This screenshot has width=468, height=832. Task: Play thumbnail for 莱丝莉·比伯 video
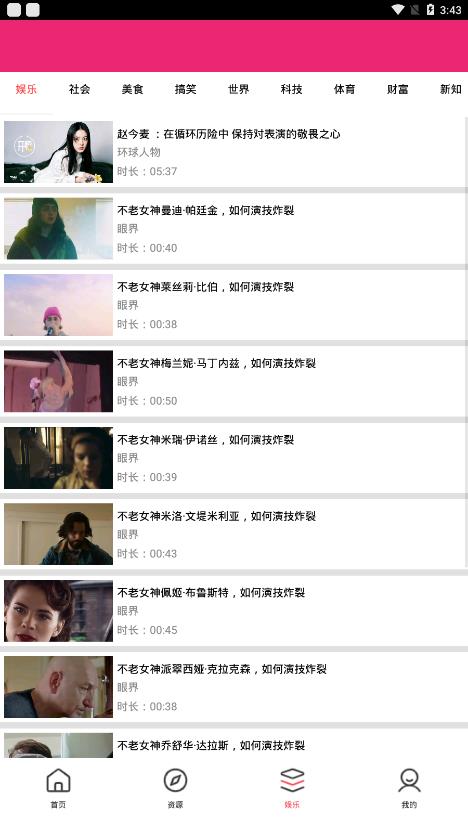click(x=58, y=305)
